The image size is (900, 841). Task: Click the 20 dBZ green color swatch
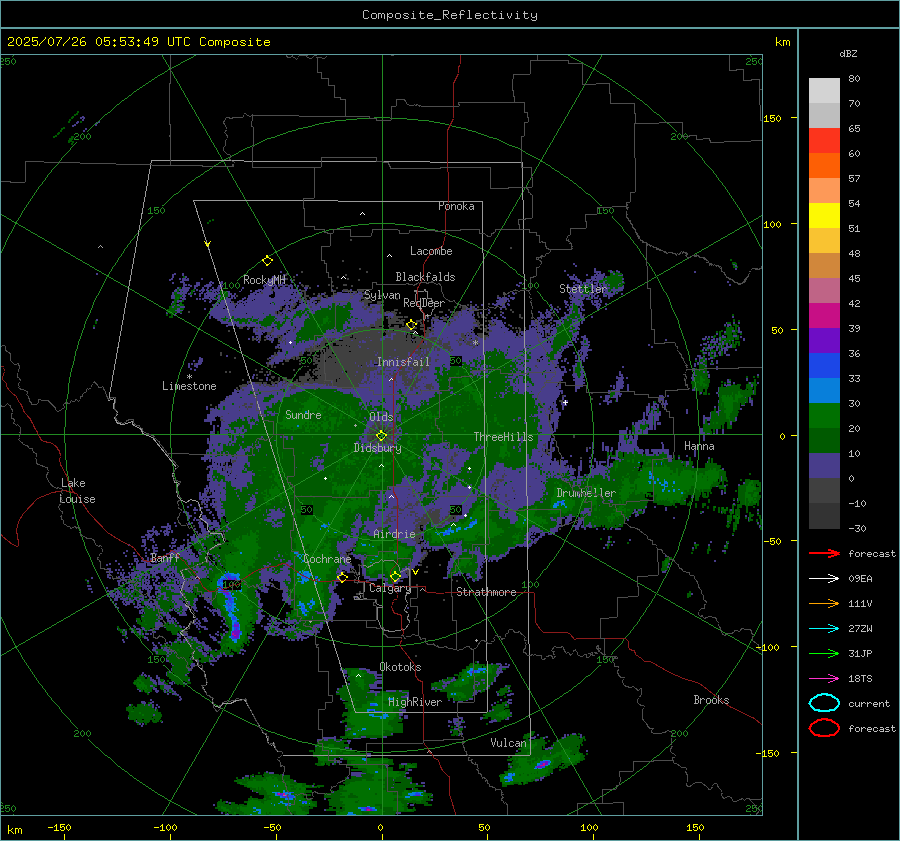click(x=824, y=415)
